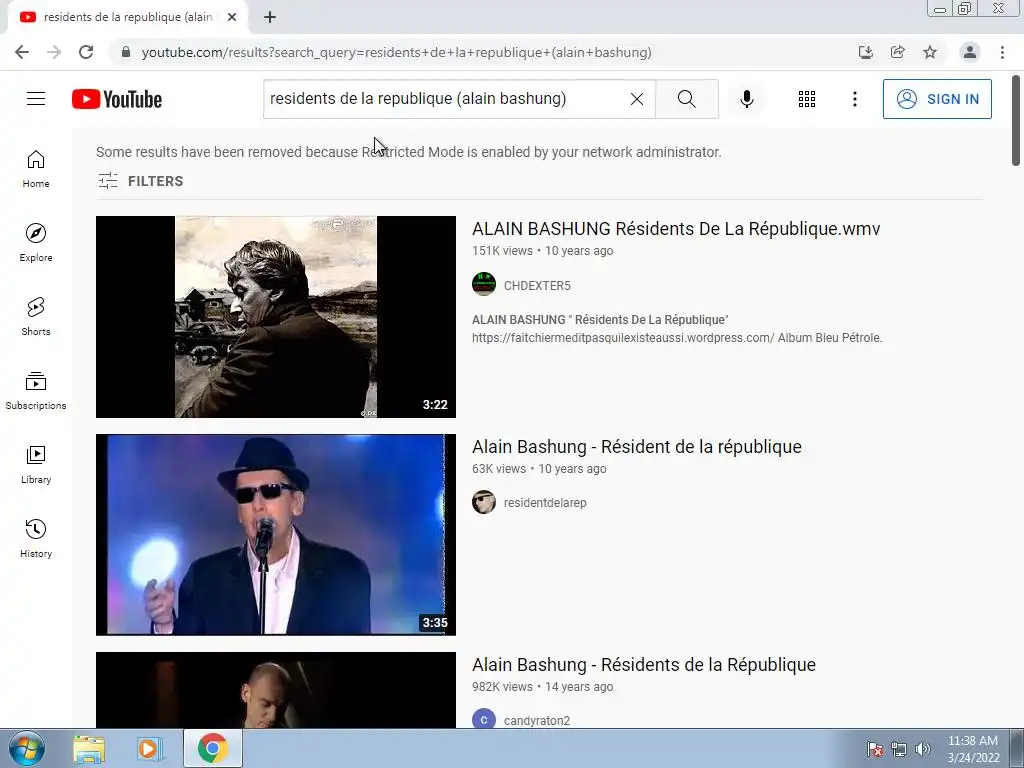
Task: Click the magnifier search button
Action: click(x=686, y=99)
